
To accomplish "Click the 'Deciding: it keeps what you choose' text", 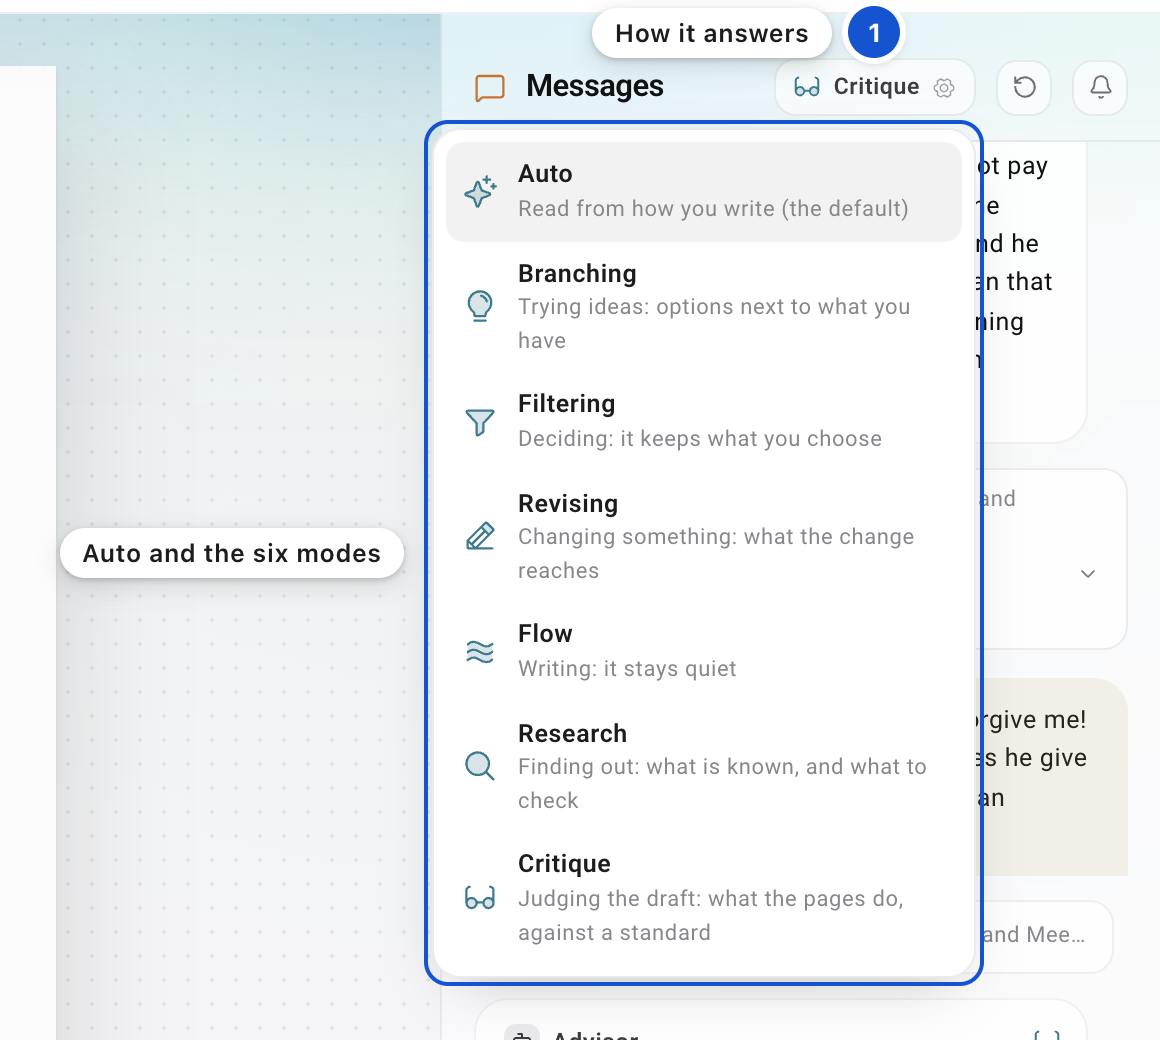I will 700,439.
